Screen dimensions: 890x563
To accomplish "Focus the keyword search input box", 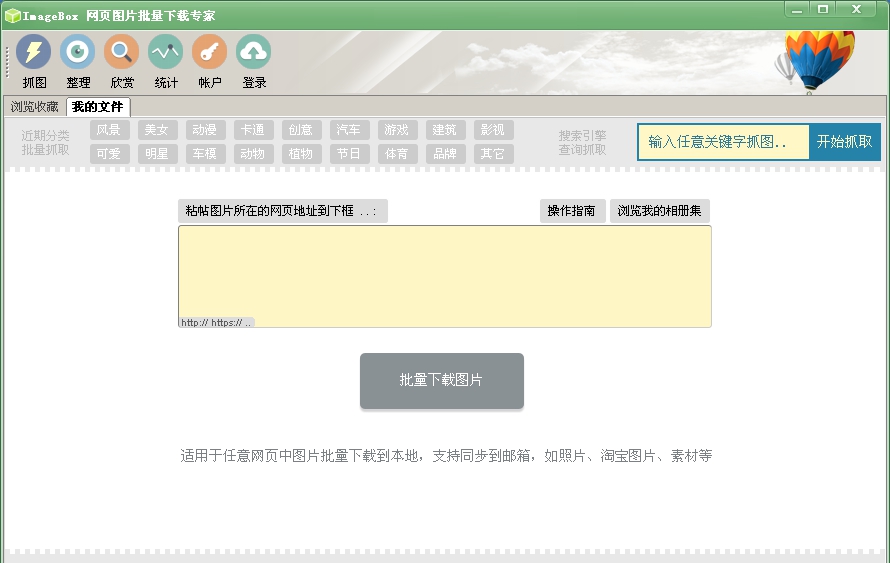I will point(724,142).
